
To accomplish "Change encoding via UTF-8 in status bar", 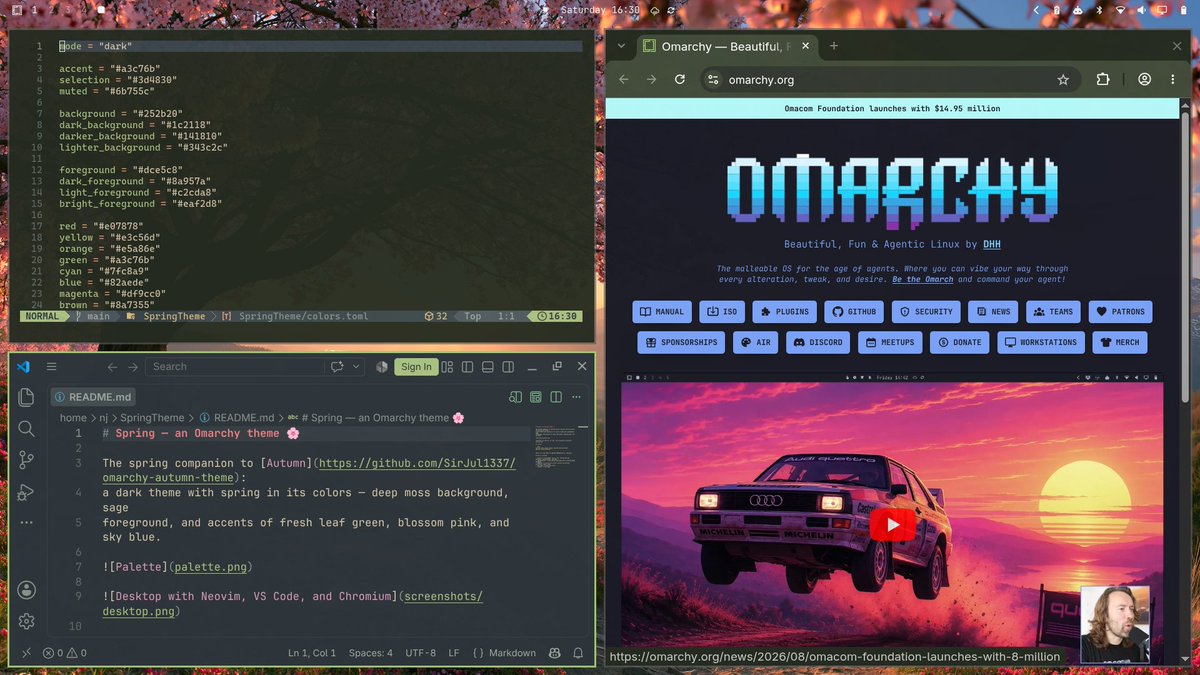I will click(x=421, y=653).
